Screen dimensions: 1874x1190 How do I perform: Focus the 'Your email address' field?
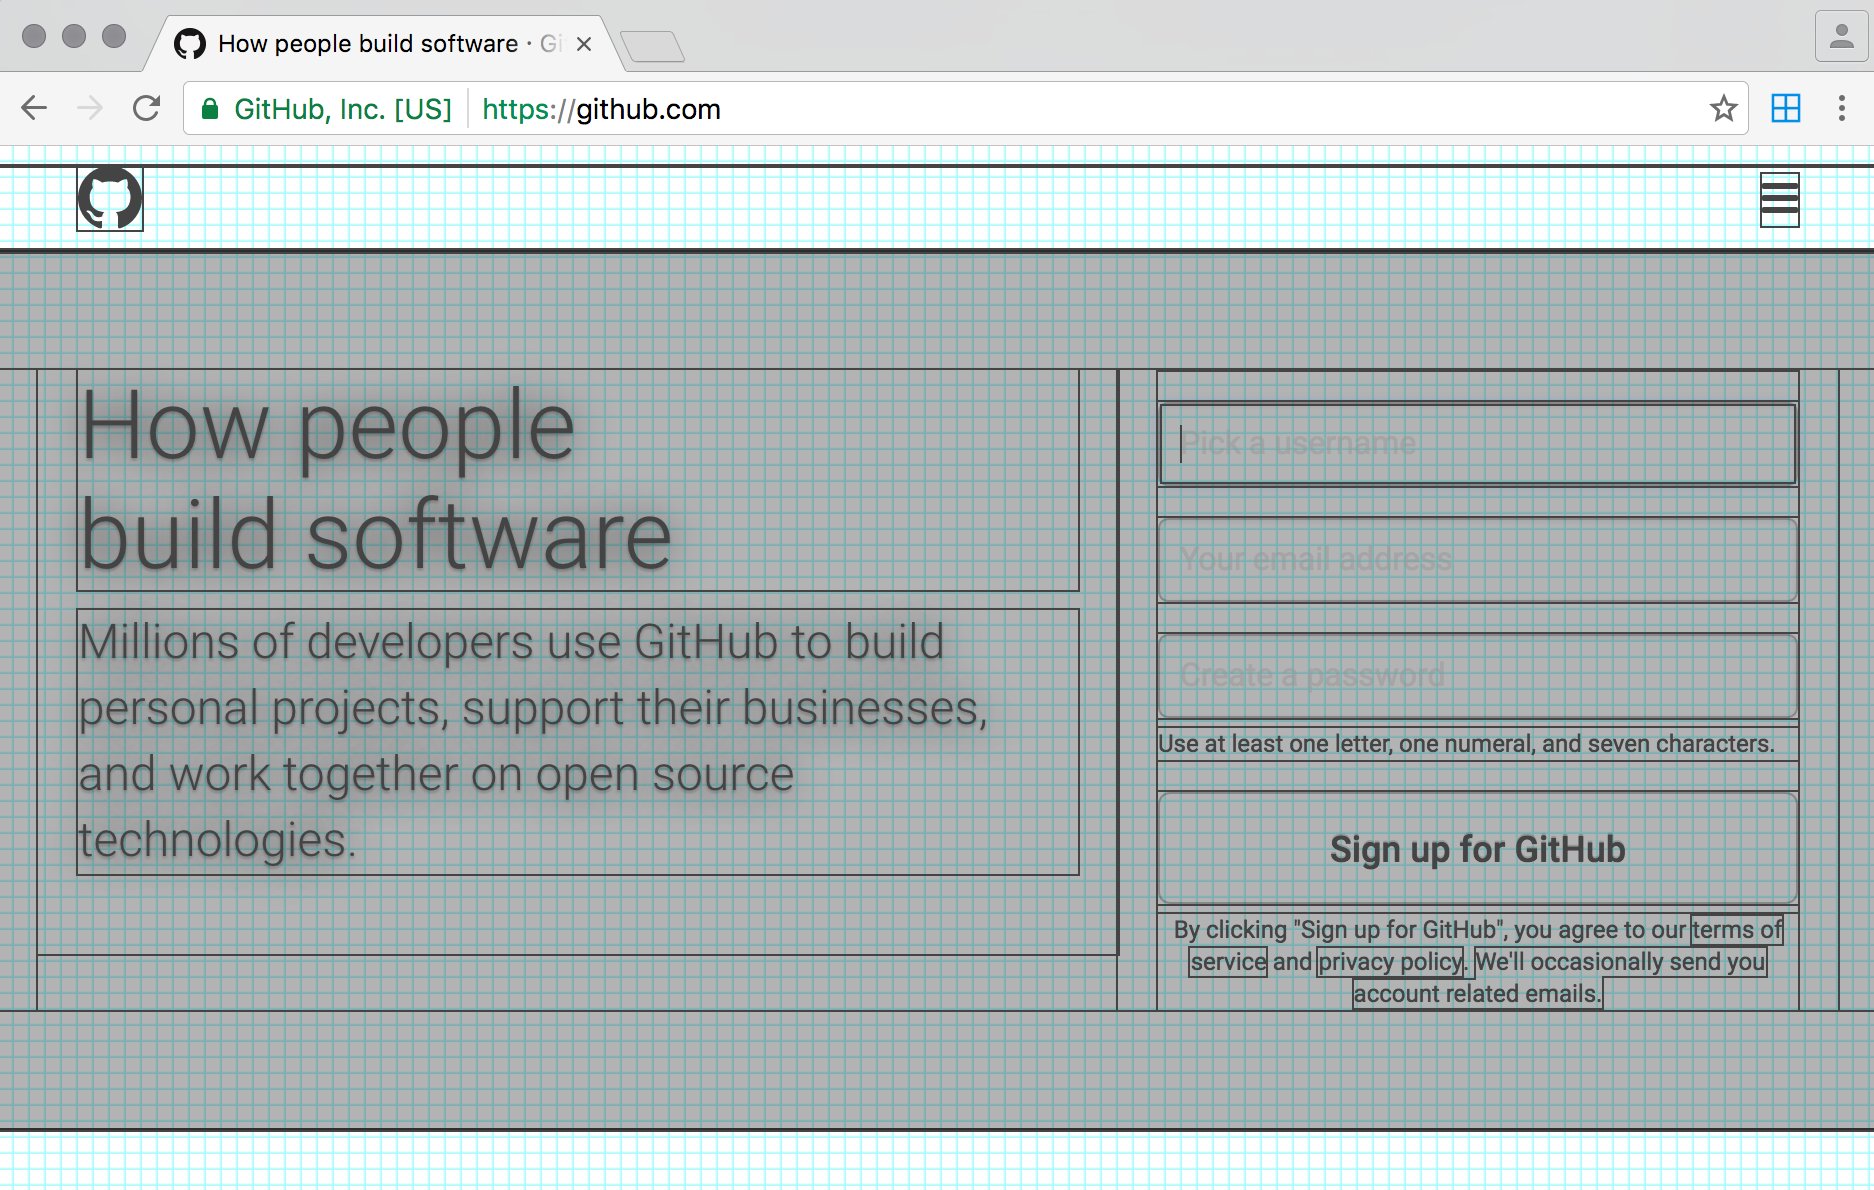pos(1478,560)
